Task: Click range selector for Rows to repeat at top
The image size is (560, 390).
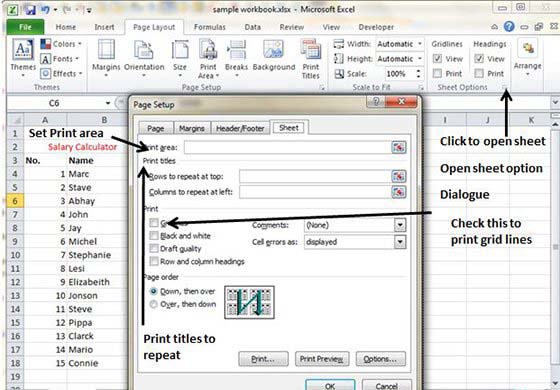Action: 399,176
